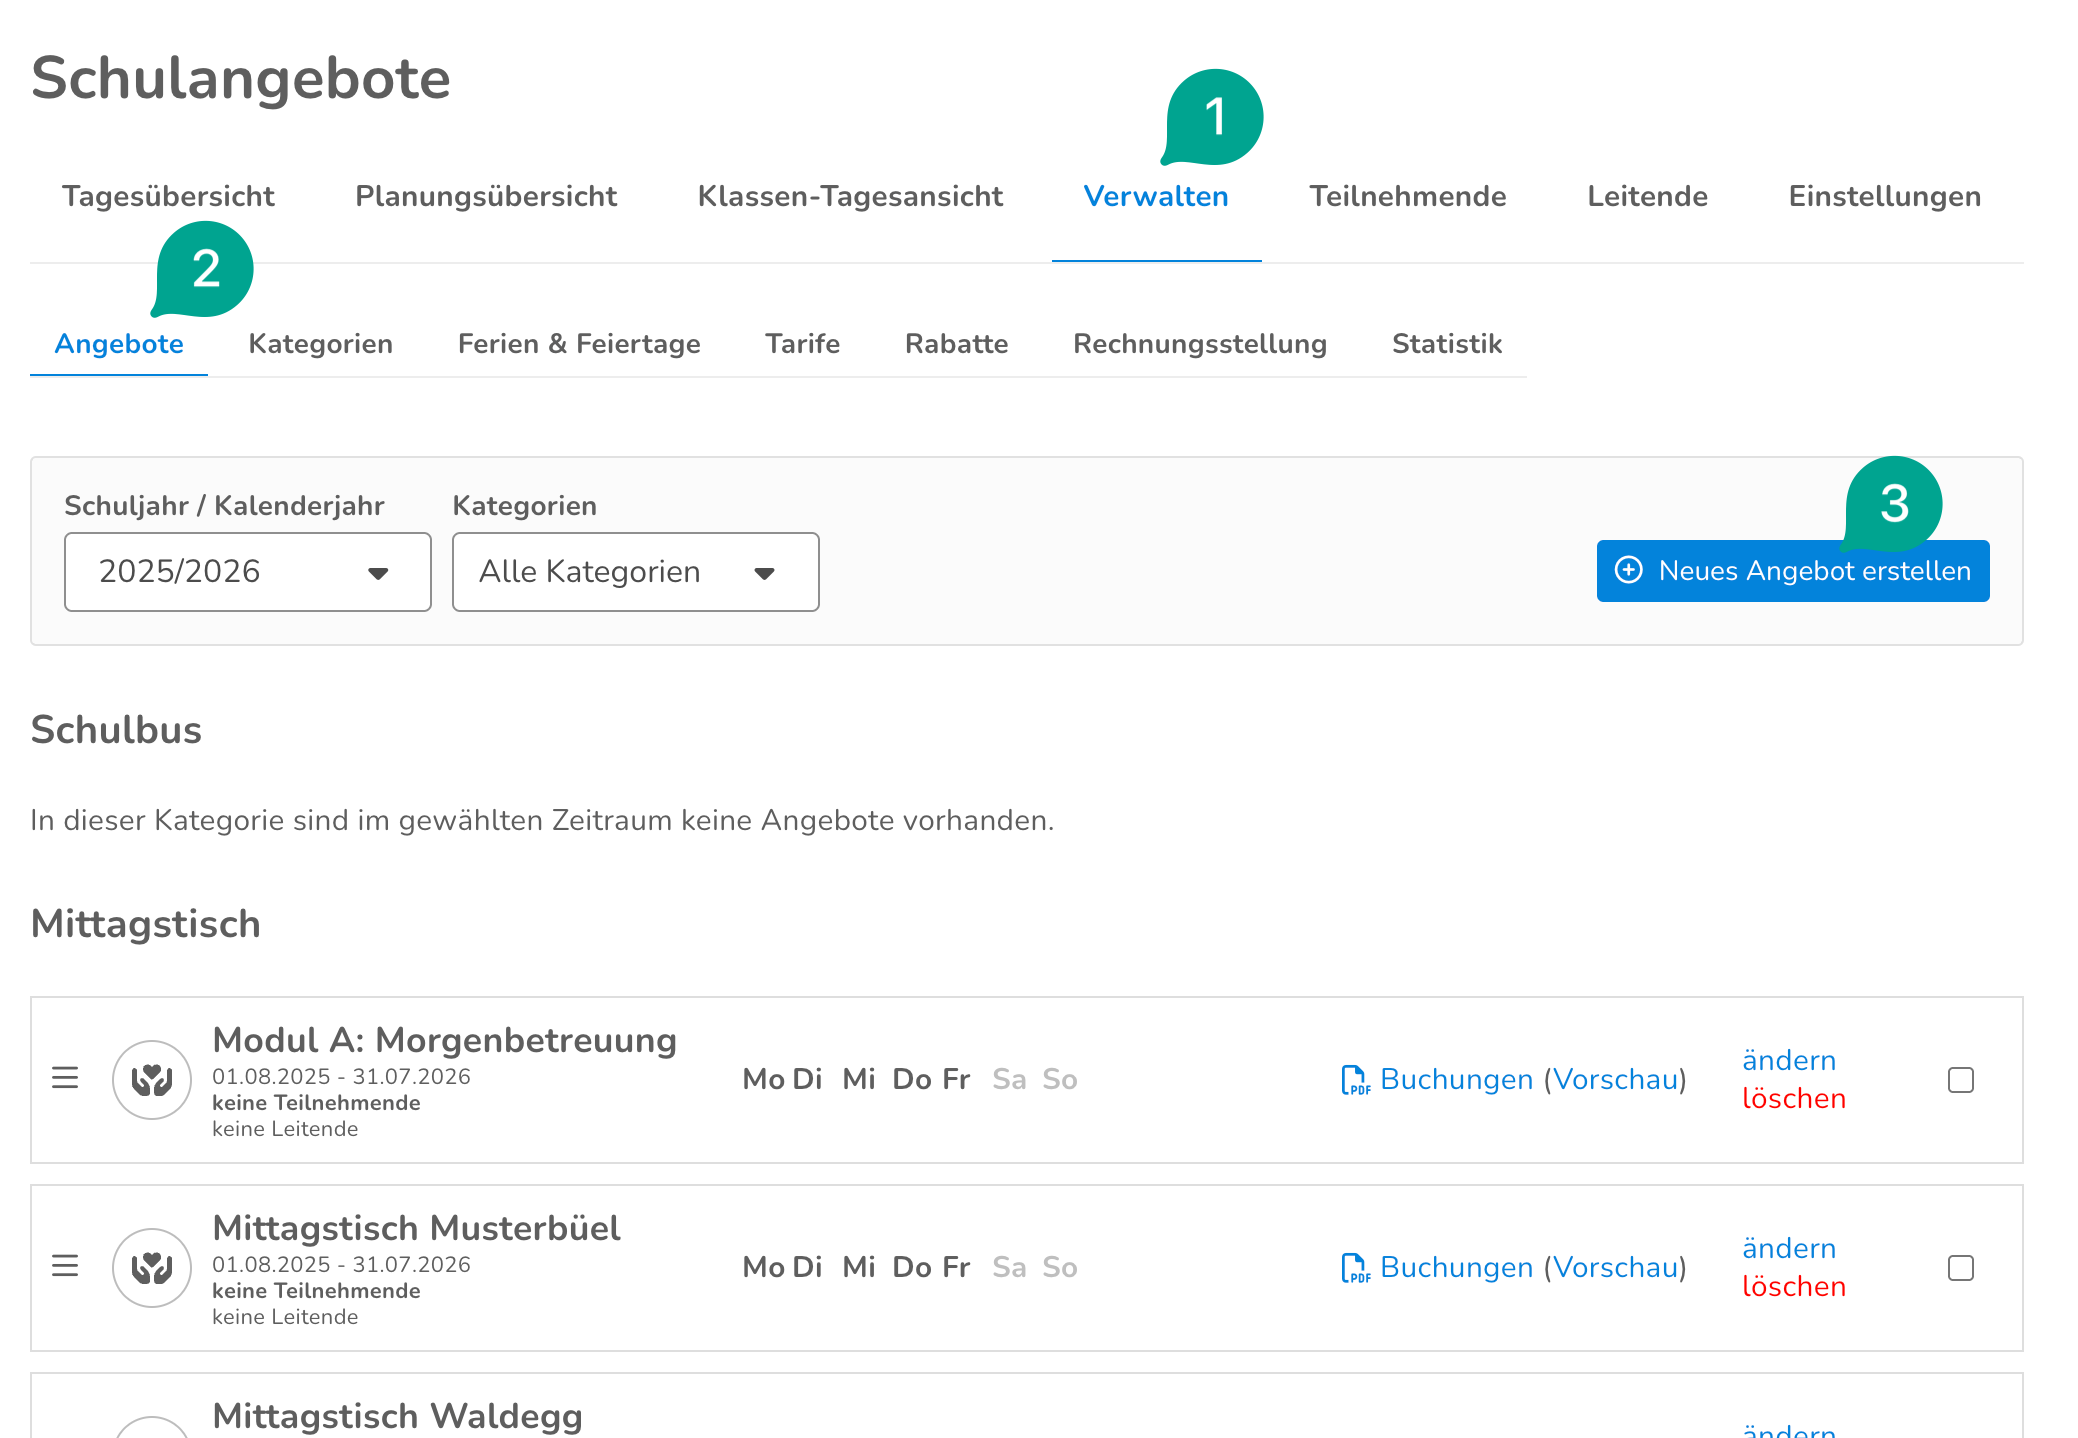
Task: Click drag handle icon for Mittagstisch Musterbüel
Action: click(x=65, y=1266)
